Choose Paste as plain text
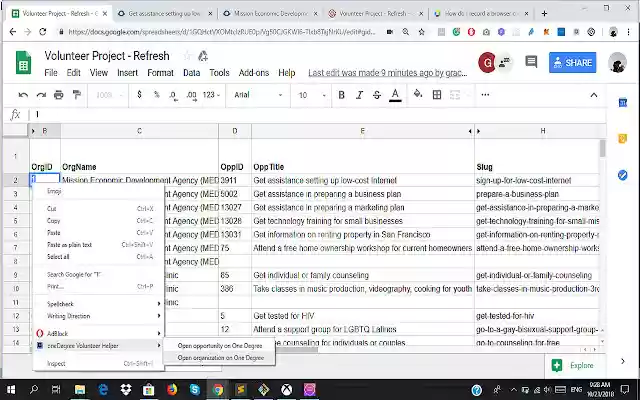 (x=99, y=245)
